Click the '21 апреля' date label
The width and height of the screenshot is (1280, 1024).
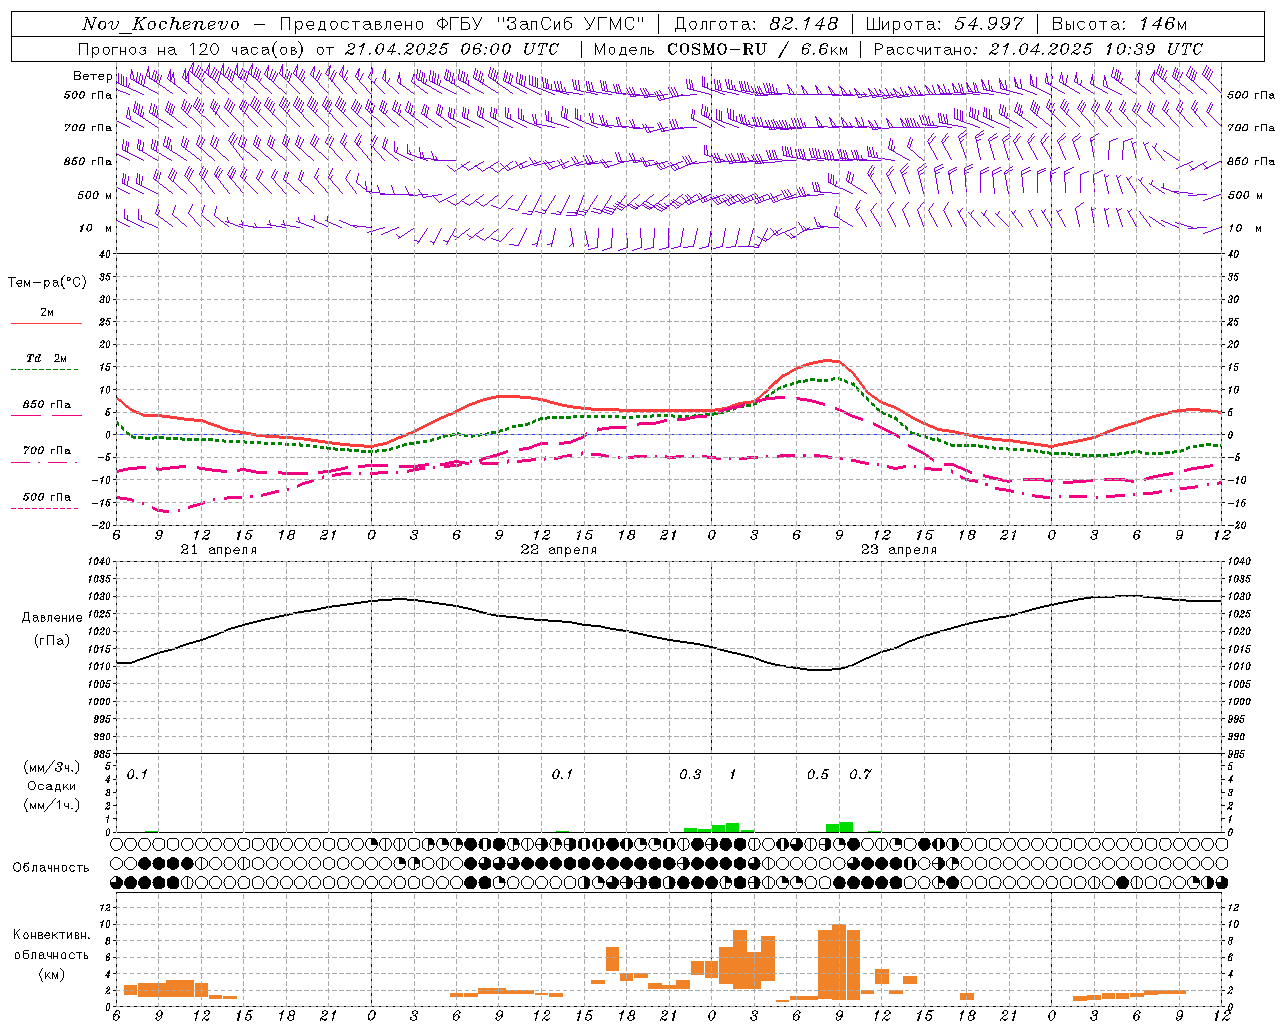[x=219, y=550]
